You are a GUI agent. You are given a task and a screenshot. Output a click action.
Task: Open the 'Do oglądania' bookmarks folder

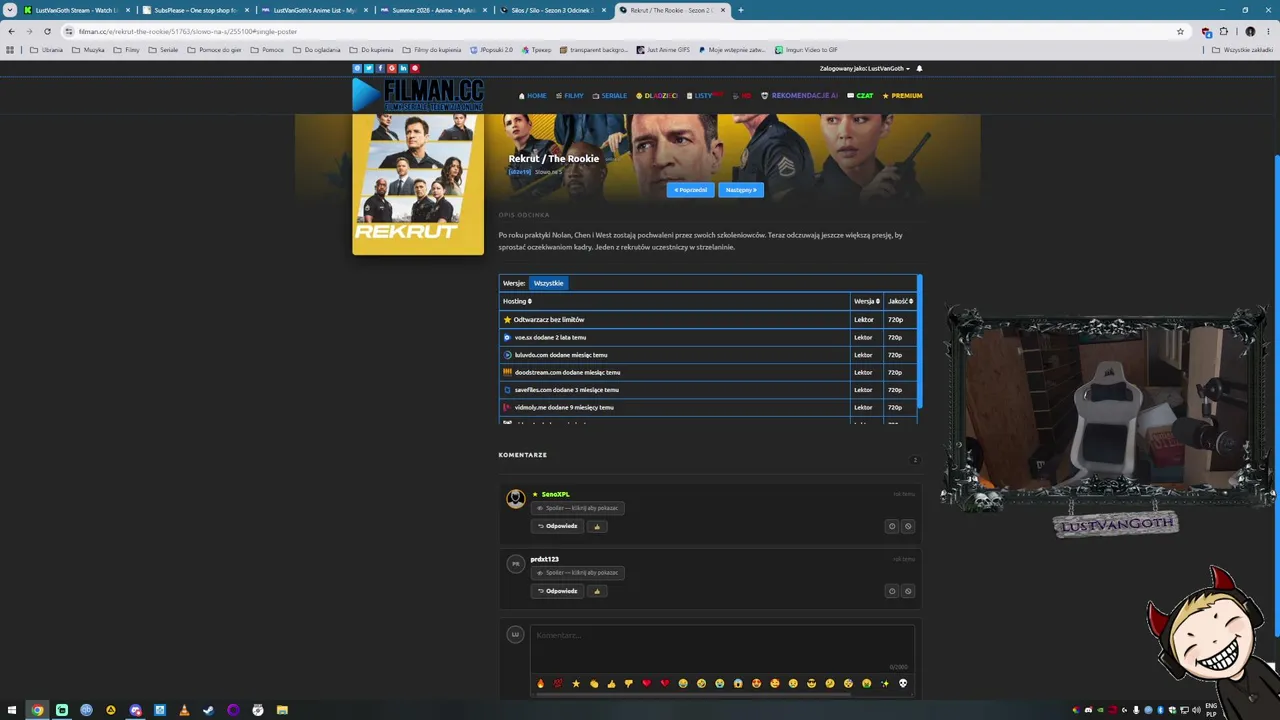pos(316,50)
